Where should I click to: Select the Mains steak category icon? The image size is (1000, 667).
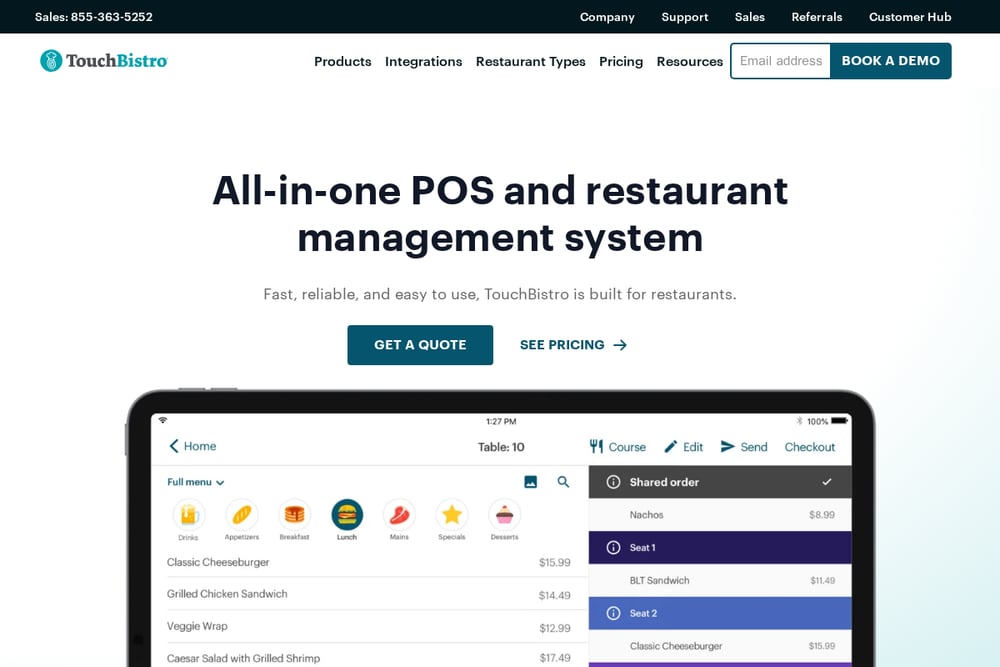[x=399, y=515]
